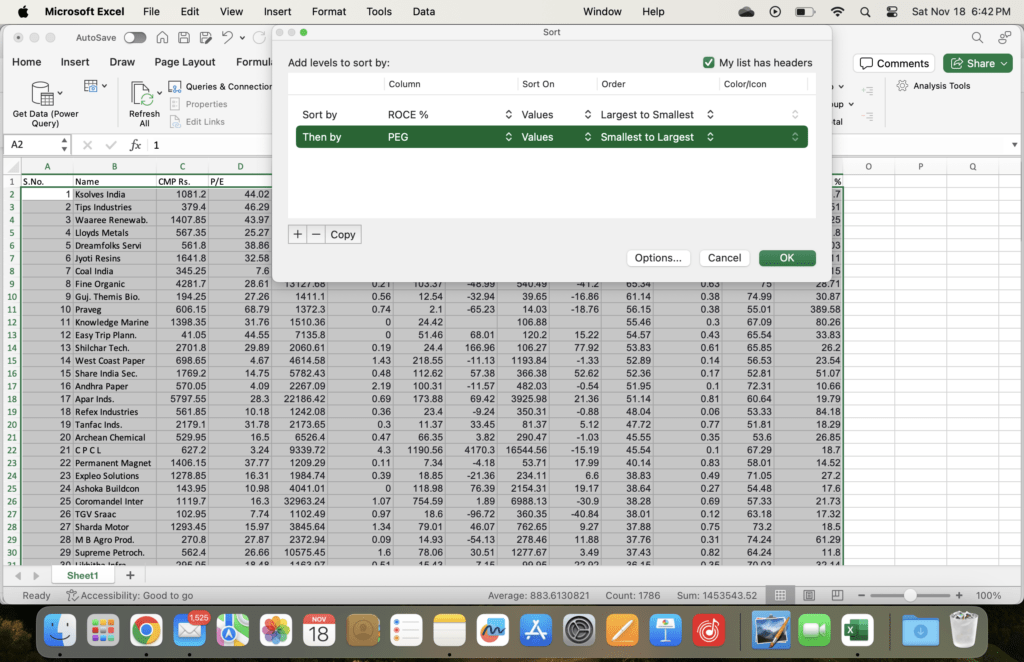Open the Sort by column dropdown showing ROCE %
The width and height of the screenshot is (1024, 662).
[x=450, y=115]
